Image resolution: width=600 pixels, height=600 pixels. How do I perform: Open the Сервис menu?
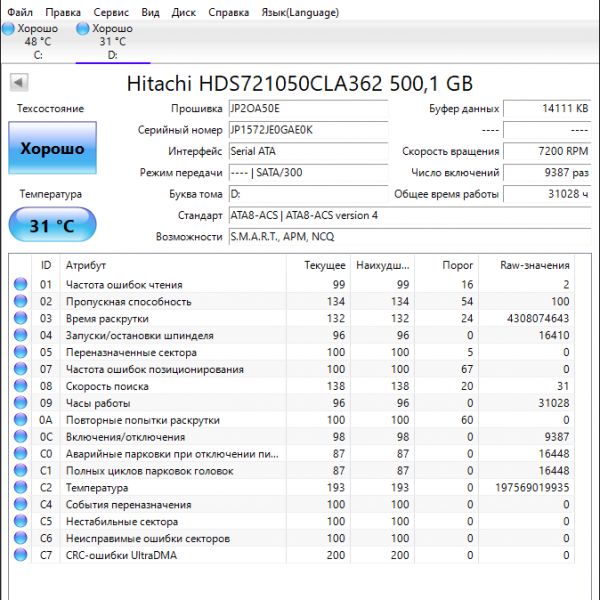[x=110, y=12]
